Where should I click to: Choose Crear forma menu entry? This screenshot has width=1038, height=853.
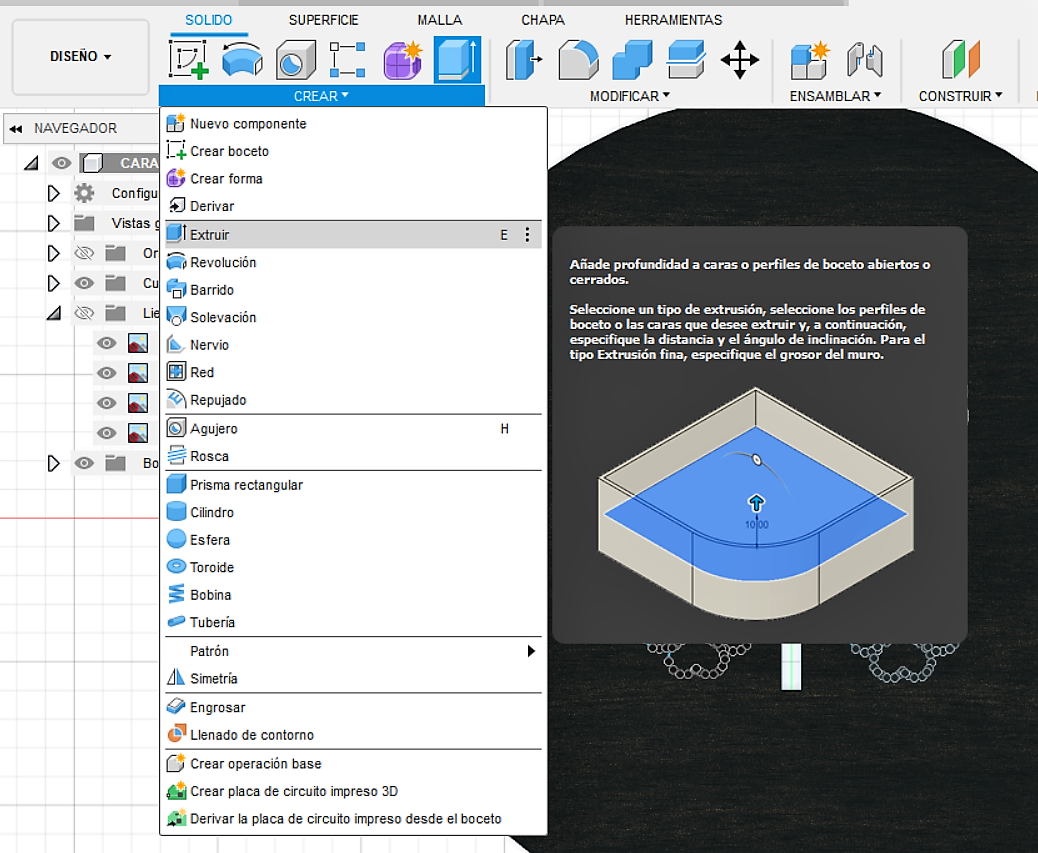(x=354, y=179)
